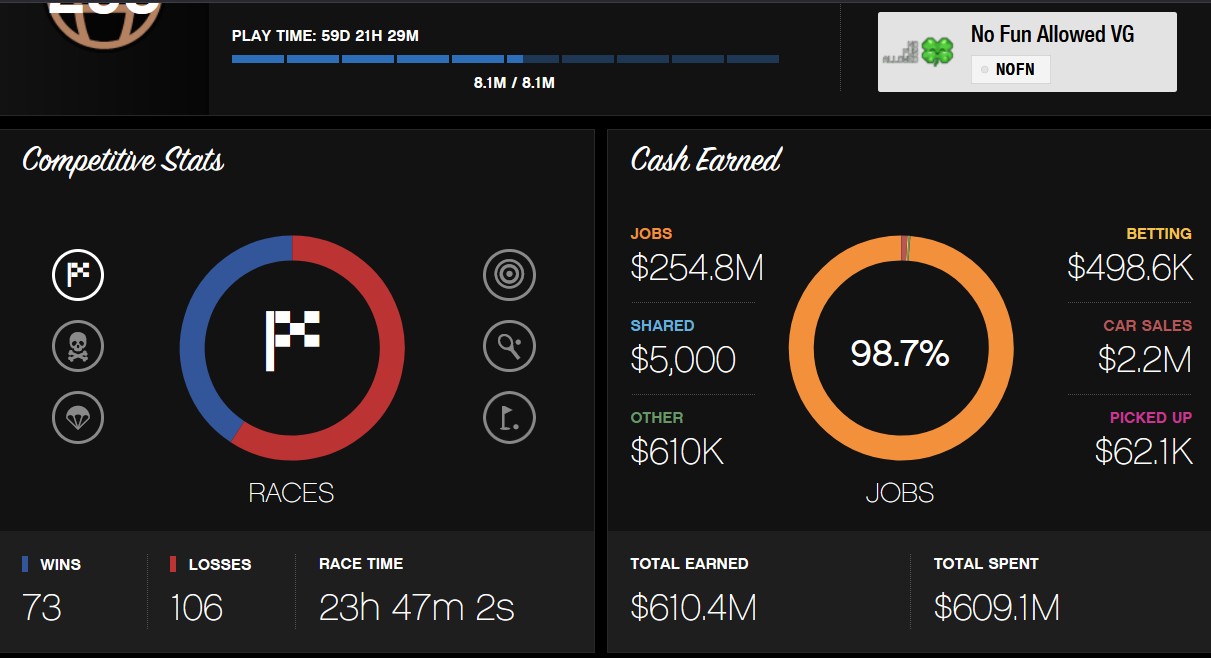The image size is (1211, 658).
Task: Click the rank progress bar
Action: (x=505, y=59)
